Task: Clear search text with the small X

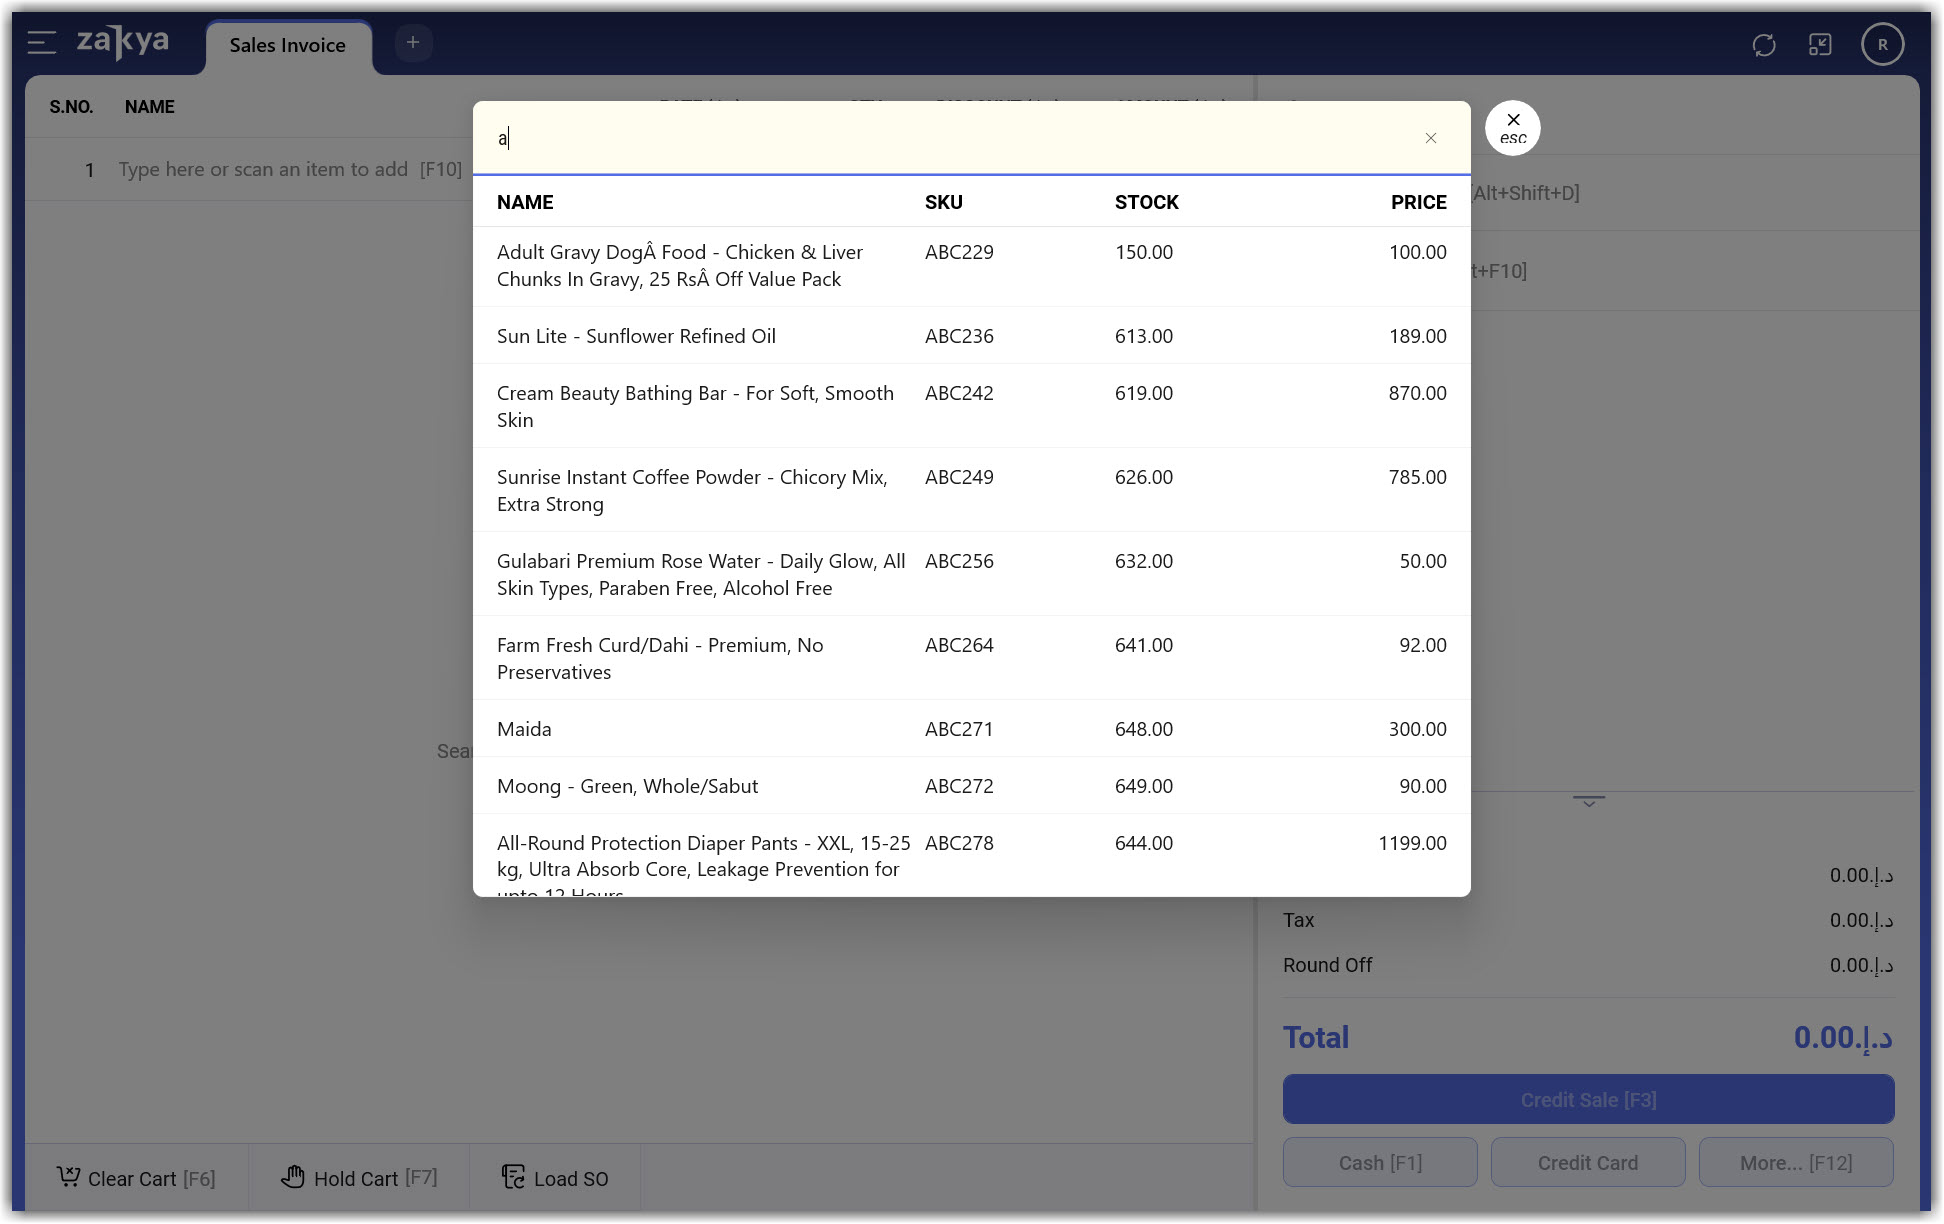Action: point(1430,138)
